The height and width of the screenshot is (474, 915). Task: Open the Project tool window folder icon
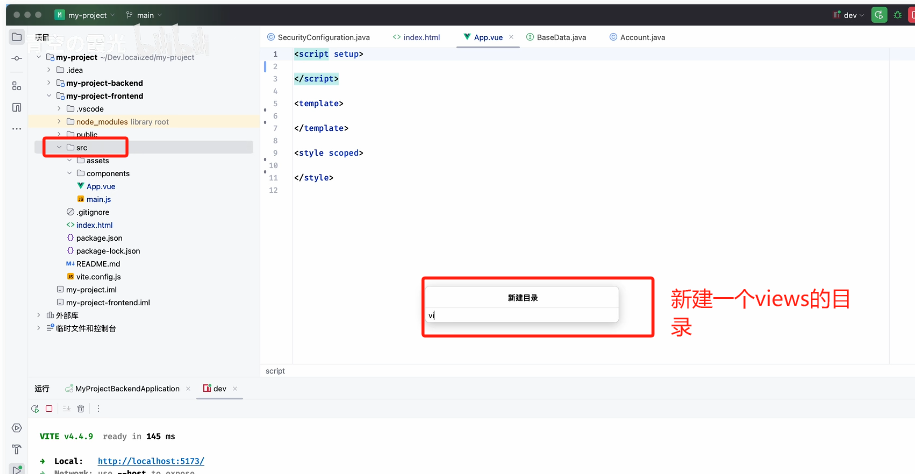pos(16,37)
